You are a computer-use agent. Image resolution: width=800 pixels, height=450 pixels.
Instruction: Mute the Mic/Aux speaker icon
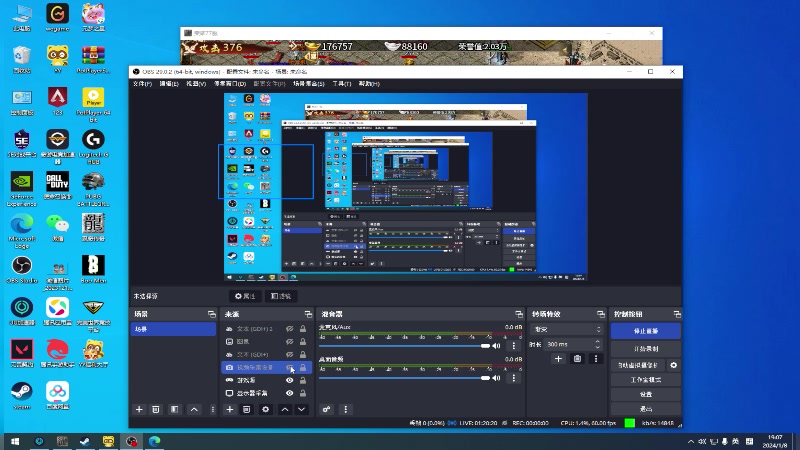pyautogui.click(x=496, y=346)
